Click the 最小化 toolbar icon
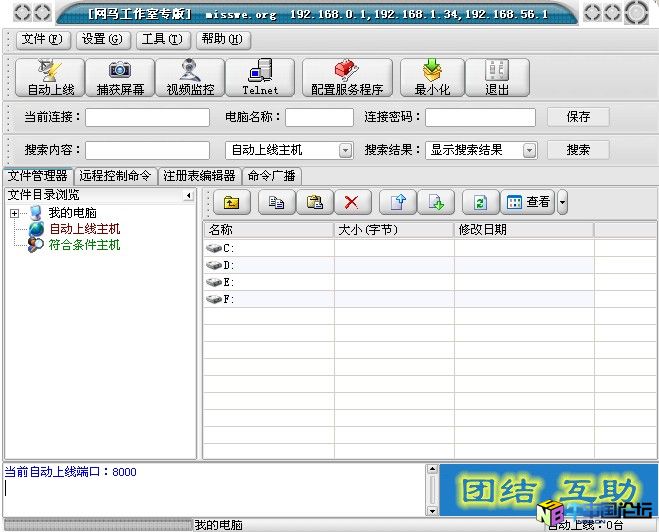 coord(432,77)
